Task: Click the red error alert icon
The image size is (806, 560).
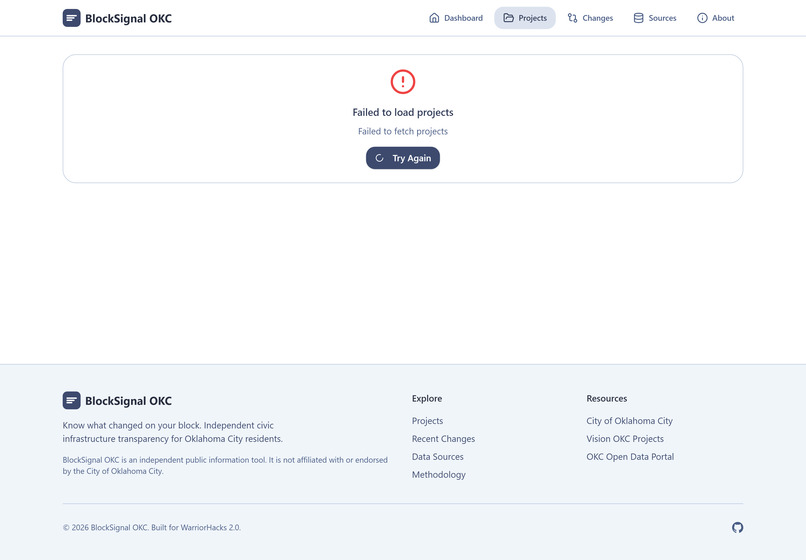Action: click(403, 82)
